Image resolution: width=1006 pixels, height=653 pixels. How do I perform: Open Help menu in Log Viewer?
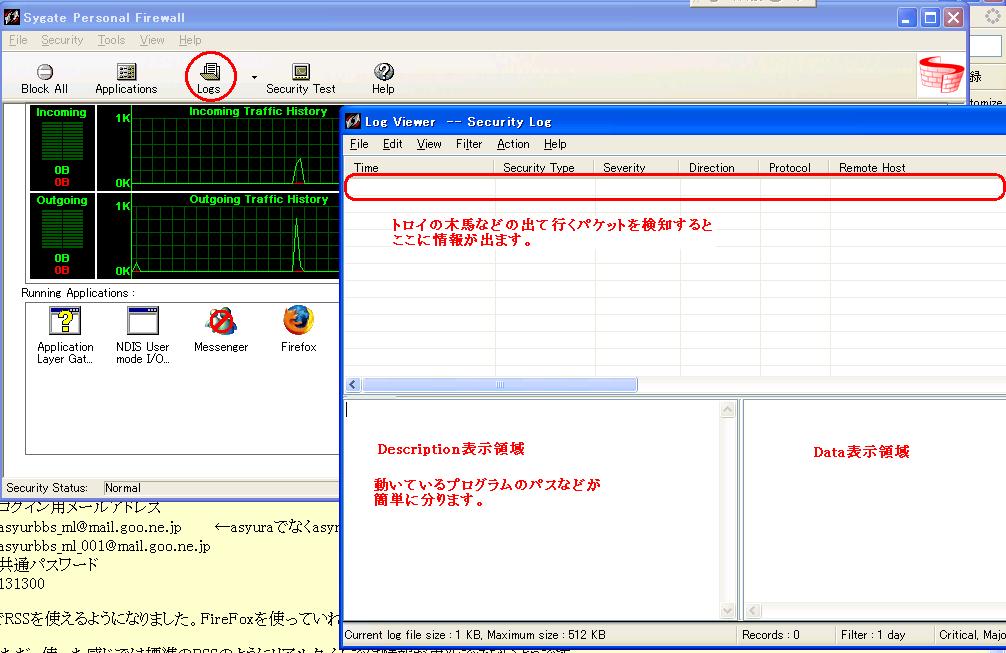point(555,144)
